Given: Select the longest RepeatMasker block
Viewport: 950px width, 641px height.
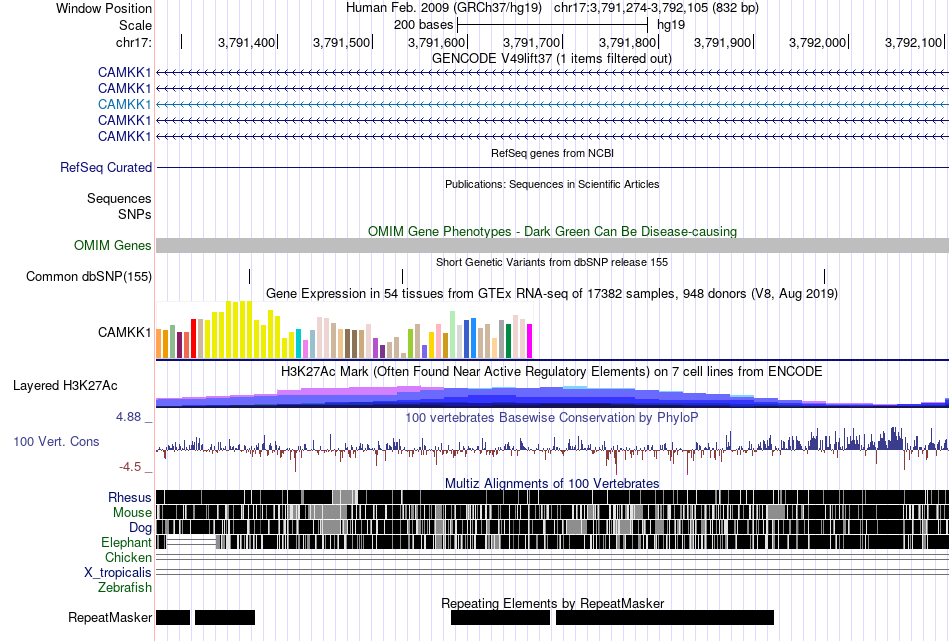Looking at the screenshot, I should 665,617.
